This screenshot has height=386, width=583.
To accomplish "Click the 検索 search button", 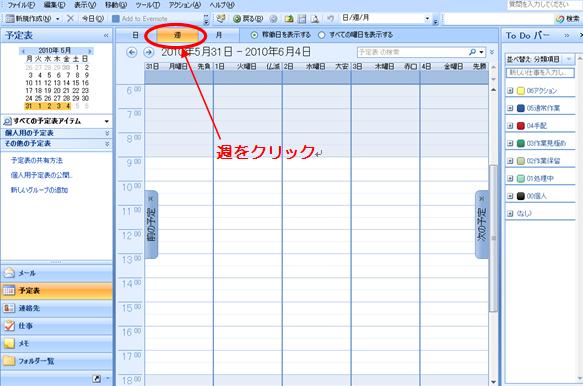I will (x=568, y=19).
